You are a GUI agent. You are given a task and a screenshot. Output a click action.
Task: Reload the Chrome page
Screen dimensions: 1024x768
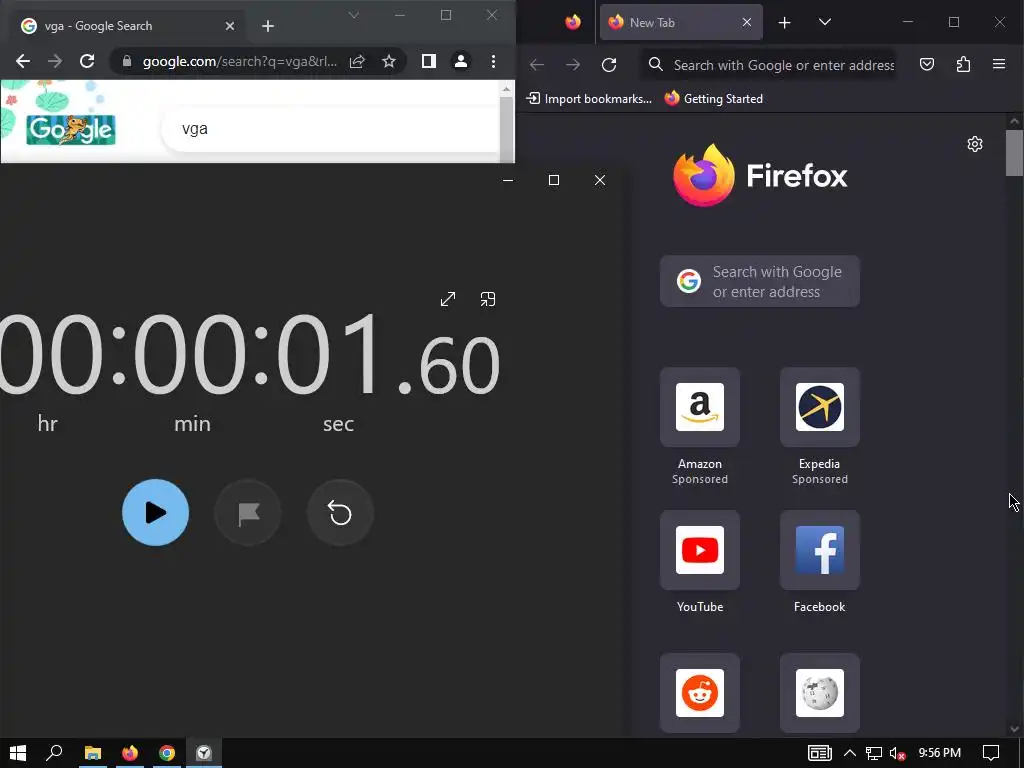coord(87,61)
